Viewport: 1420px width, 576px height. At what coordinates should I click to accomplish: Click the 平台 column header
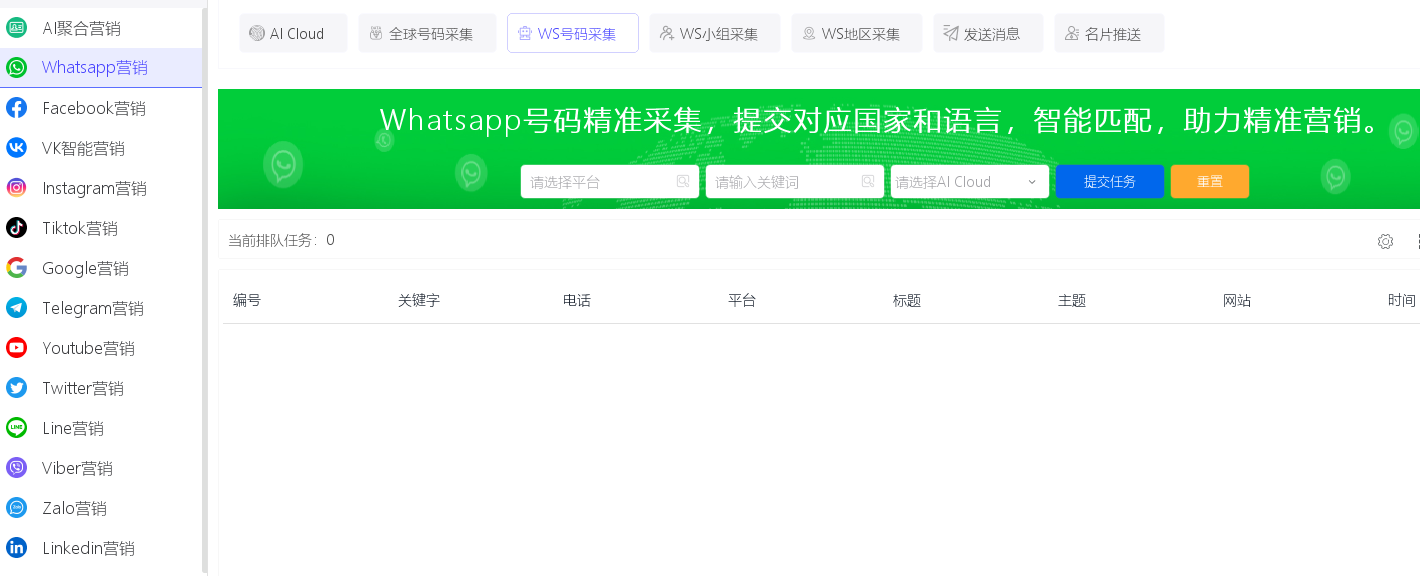(x=742, y=300)
